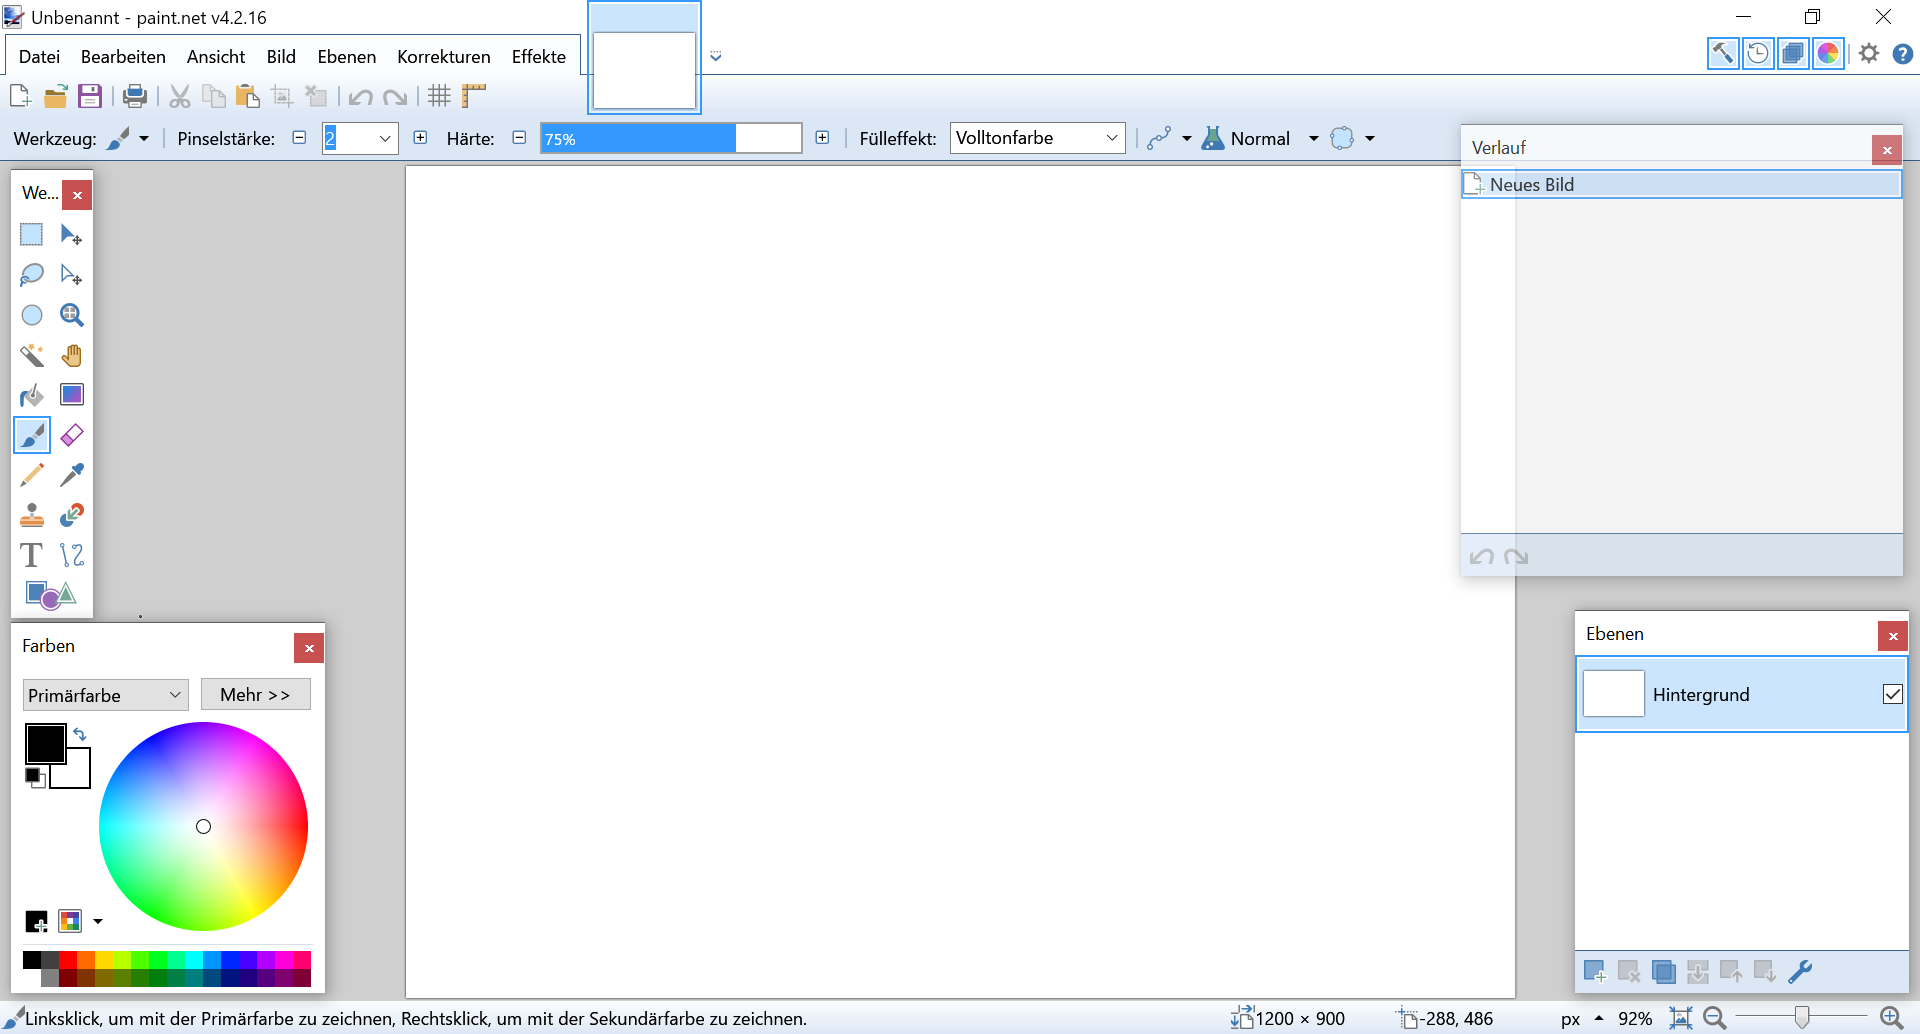The width and height of the screenshot is (1920, 1034).
Task: Select the Move Selected Pixels tool
Action: tap(72, 235)
